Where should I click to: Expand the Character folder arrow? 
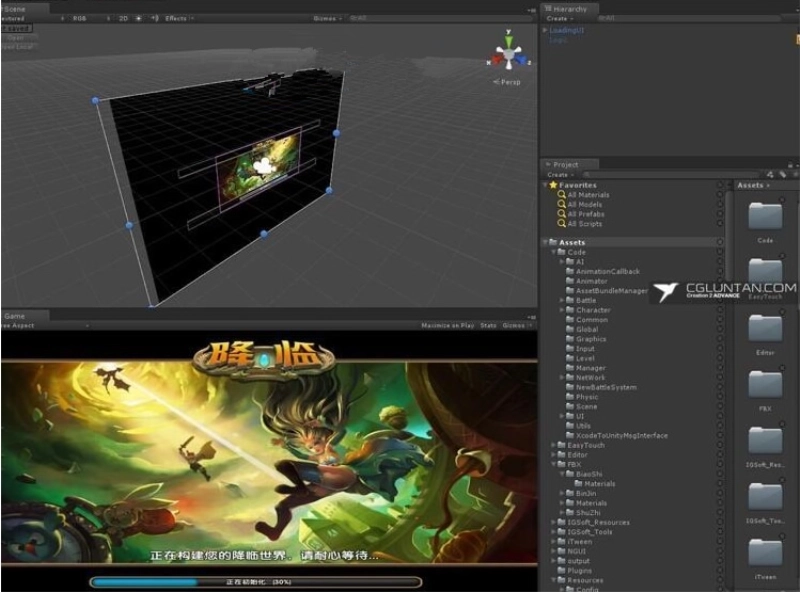click(562, 310)
